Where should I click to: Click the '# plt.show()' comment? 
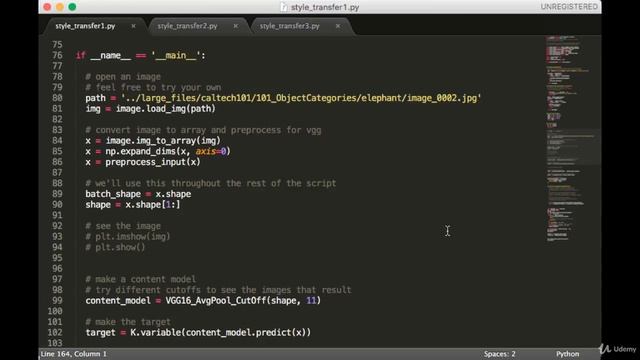click(x=115, y=247)
